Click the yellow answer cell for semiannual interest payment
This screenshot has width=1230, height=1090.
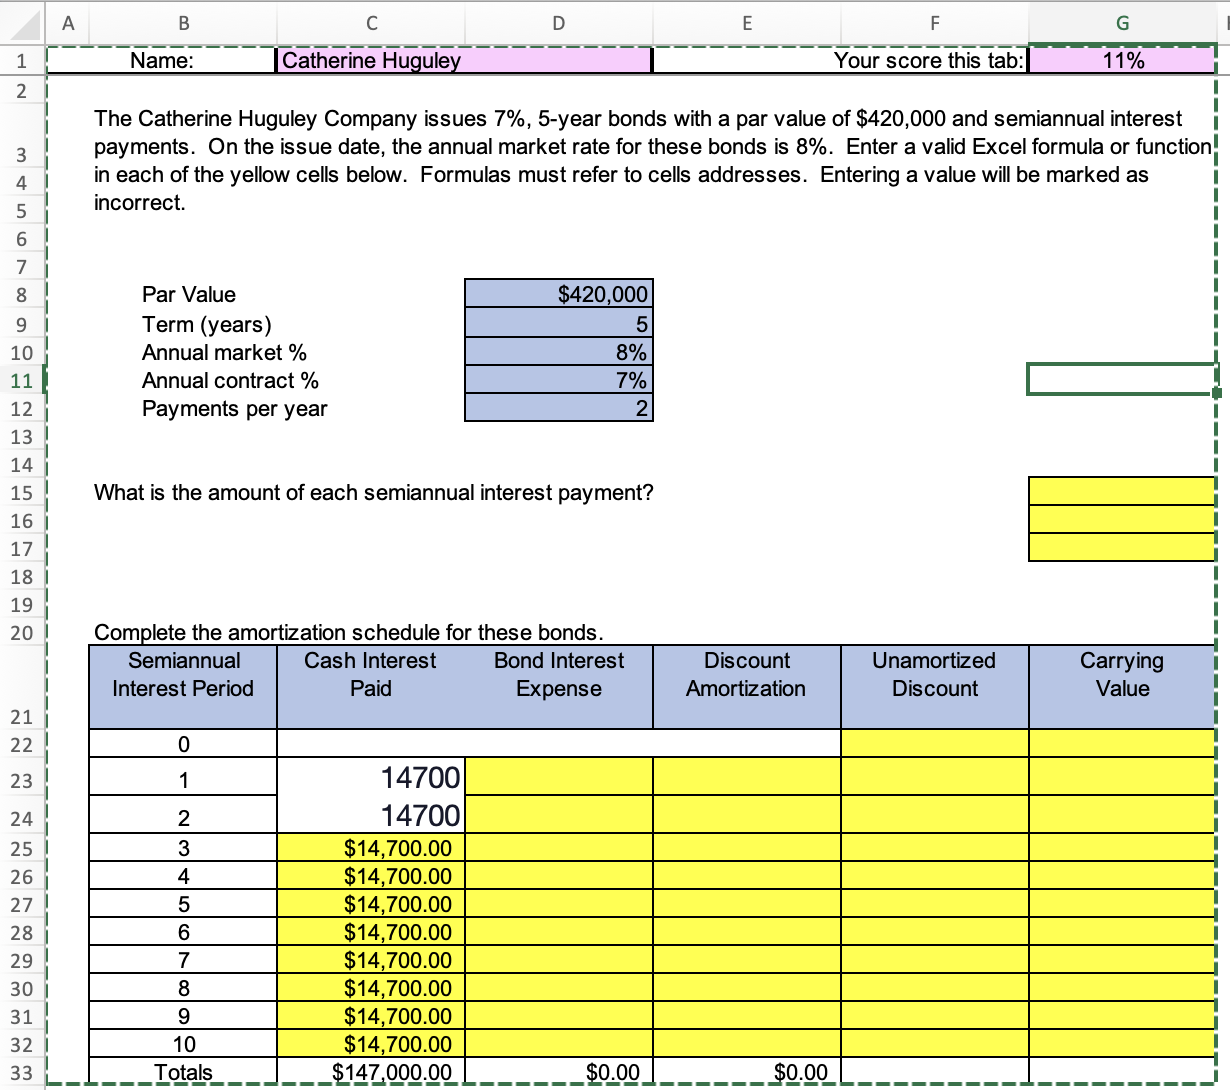pos(1122,491)
